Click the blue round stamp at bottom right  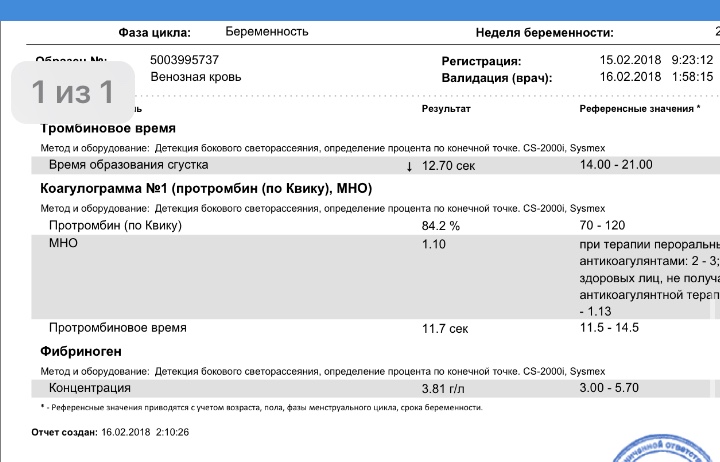pos(669,449)
